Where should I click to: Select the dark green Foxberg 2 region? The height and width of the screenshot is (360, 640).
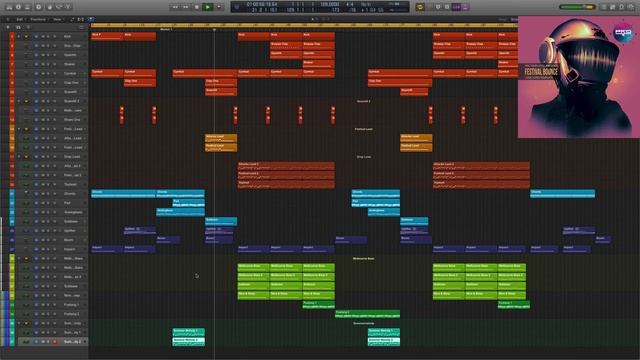367,314
